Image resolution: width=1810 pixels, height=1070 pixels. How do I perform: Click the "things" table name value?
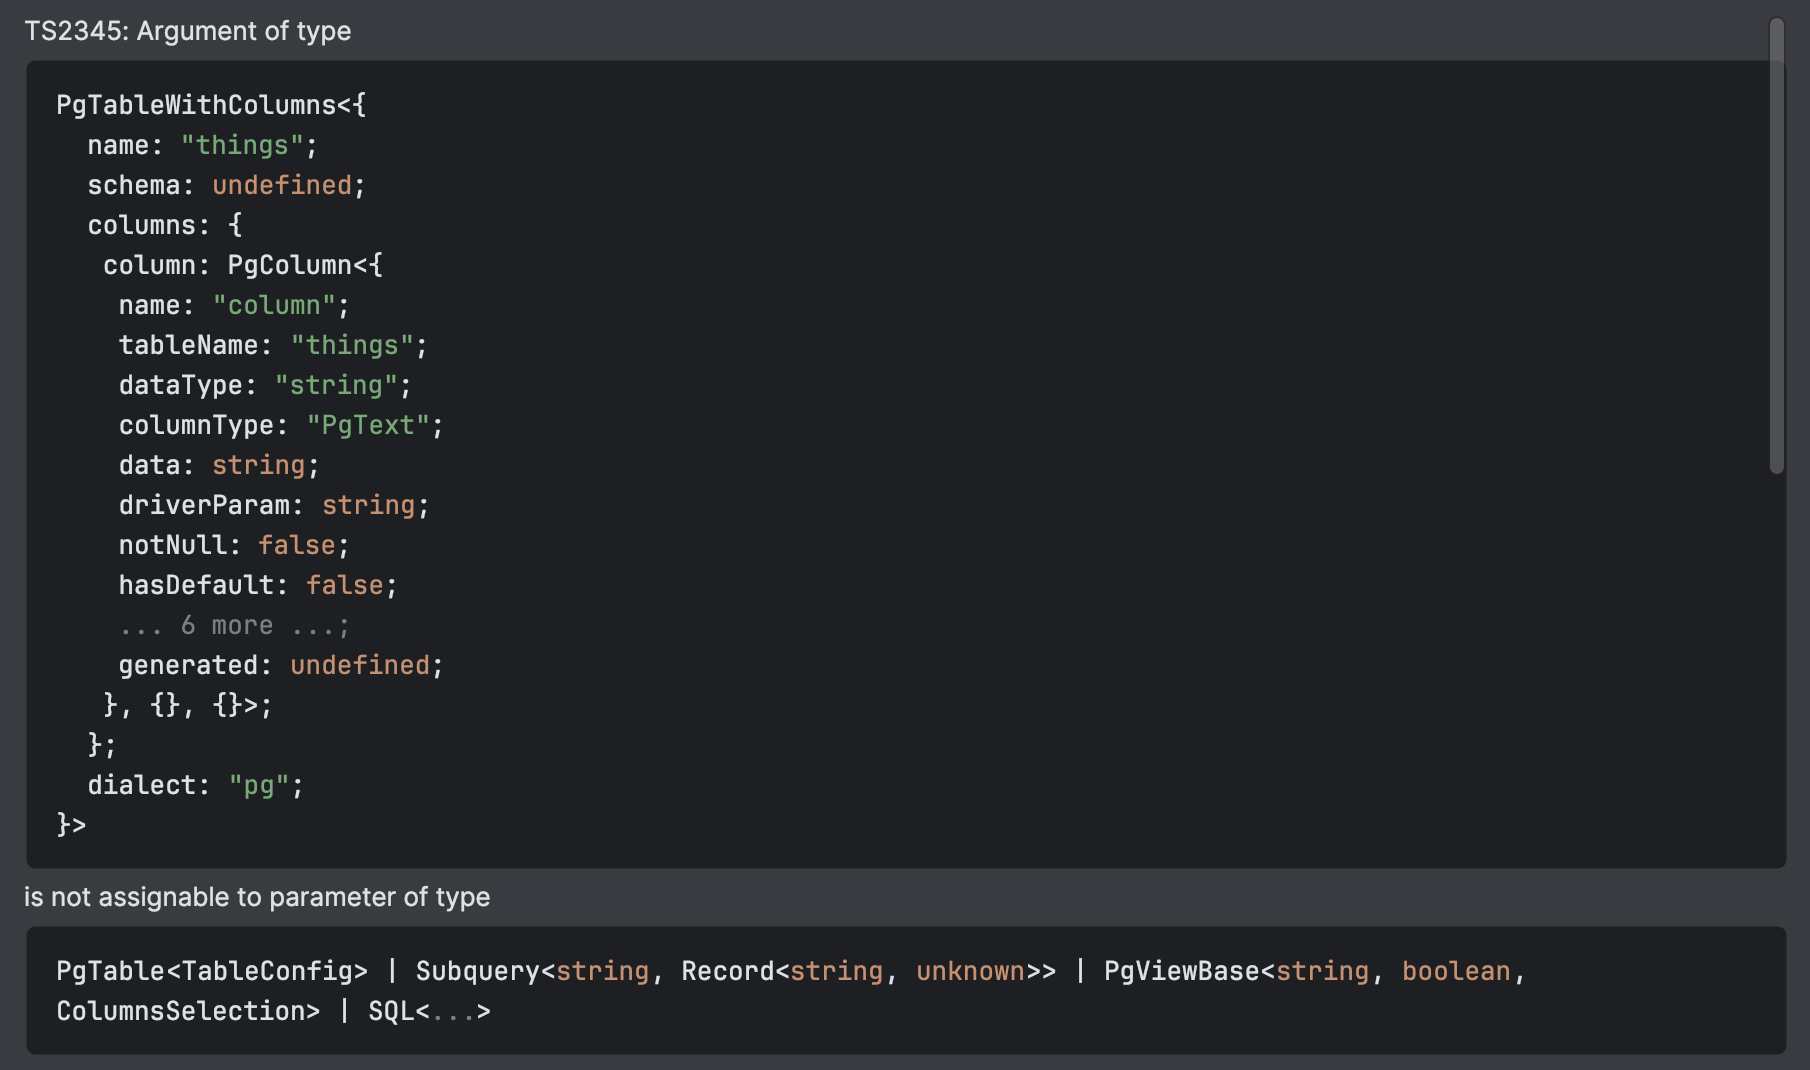tap(243, 144)
